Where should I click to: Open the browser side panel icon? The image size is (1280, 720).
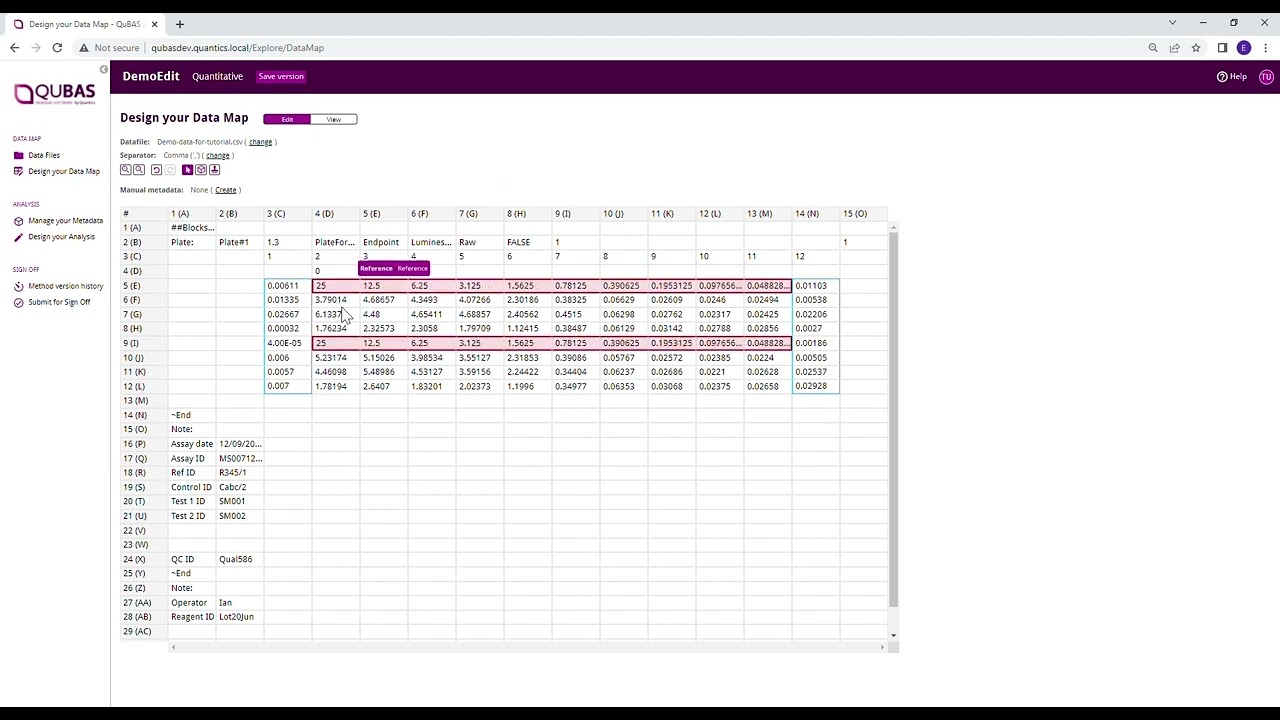point(1222,48)
